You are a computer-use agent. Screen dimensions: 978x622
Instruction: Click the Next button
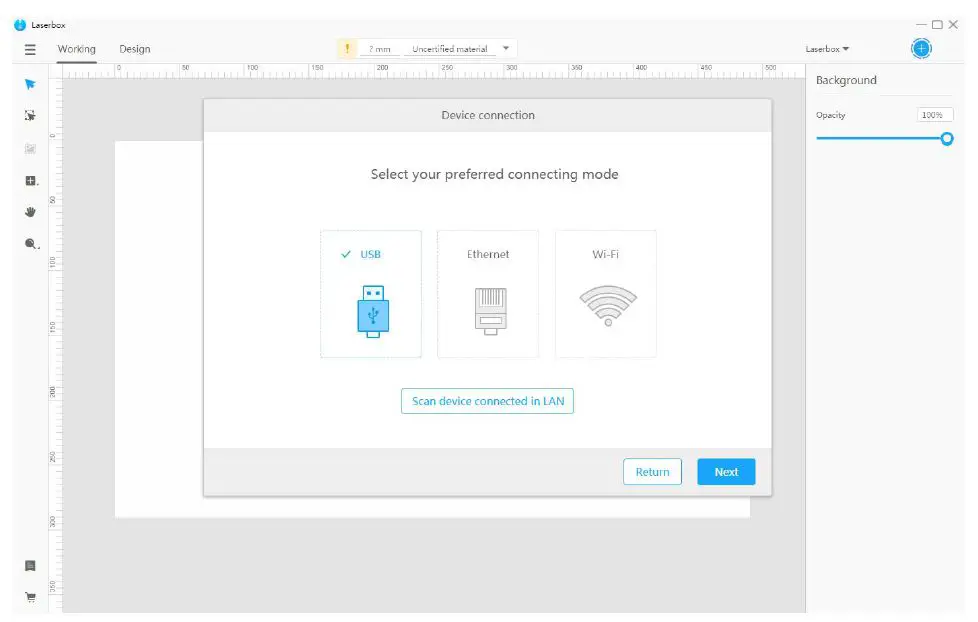pos(726,472)
